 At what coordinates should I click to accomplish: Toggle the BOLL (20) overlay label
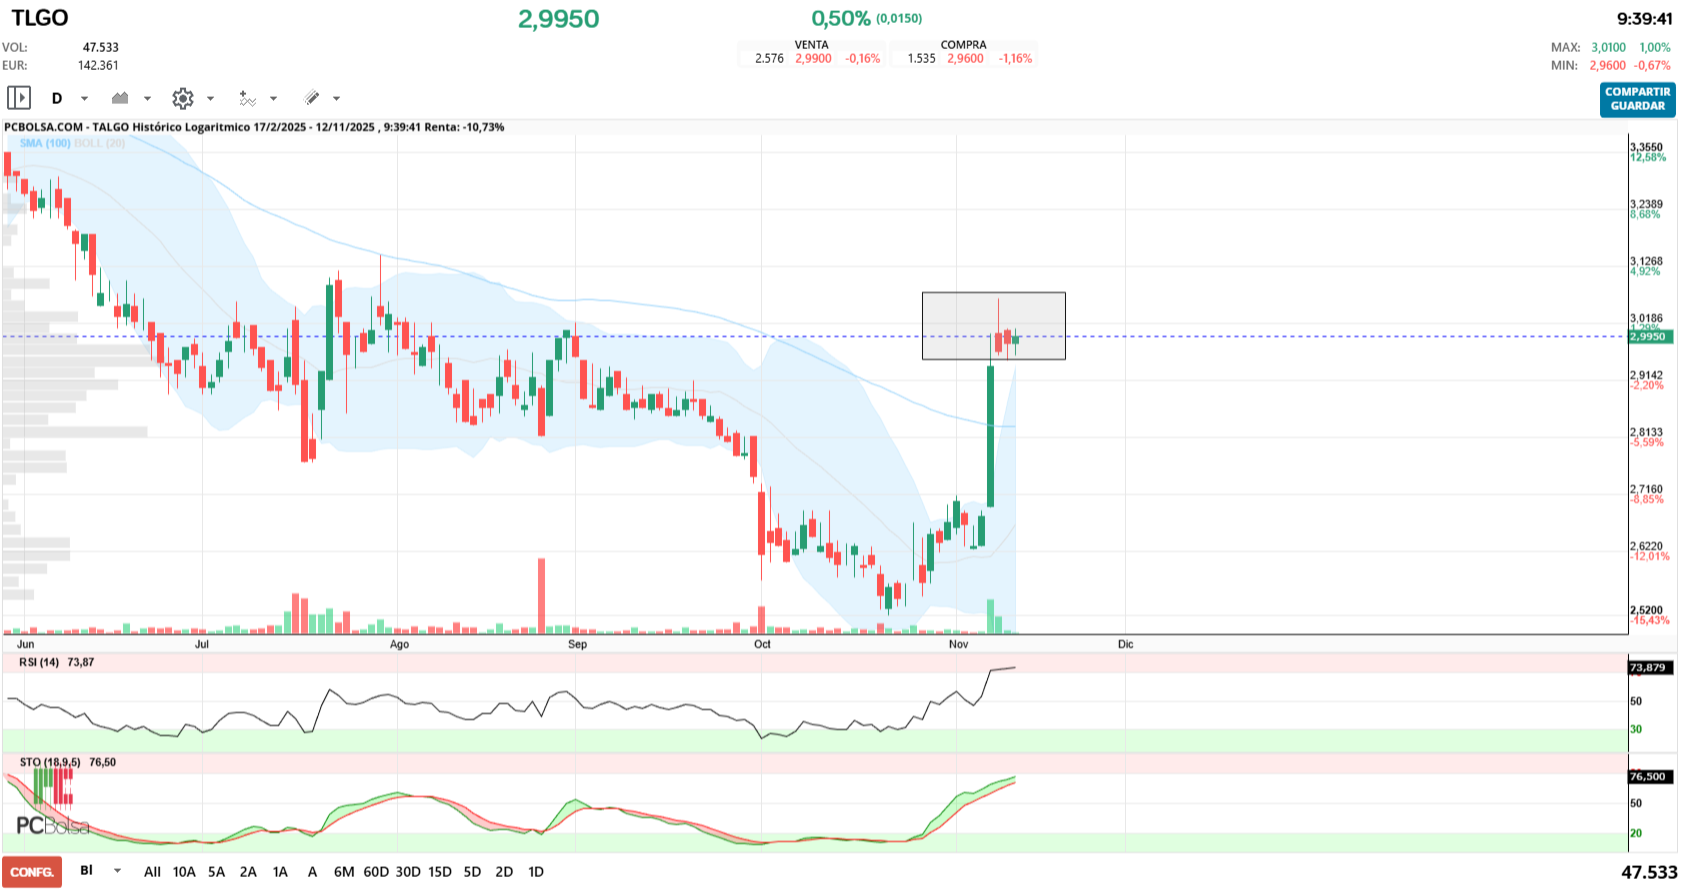100,143
